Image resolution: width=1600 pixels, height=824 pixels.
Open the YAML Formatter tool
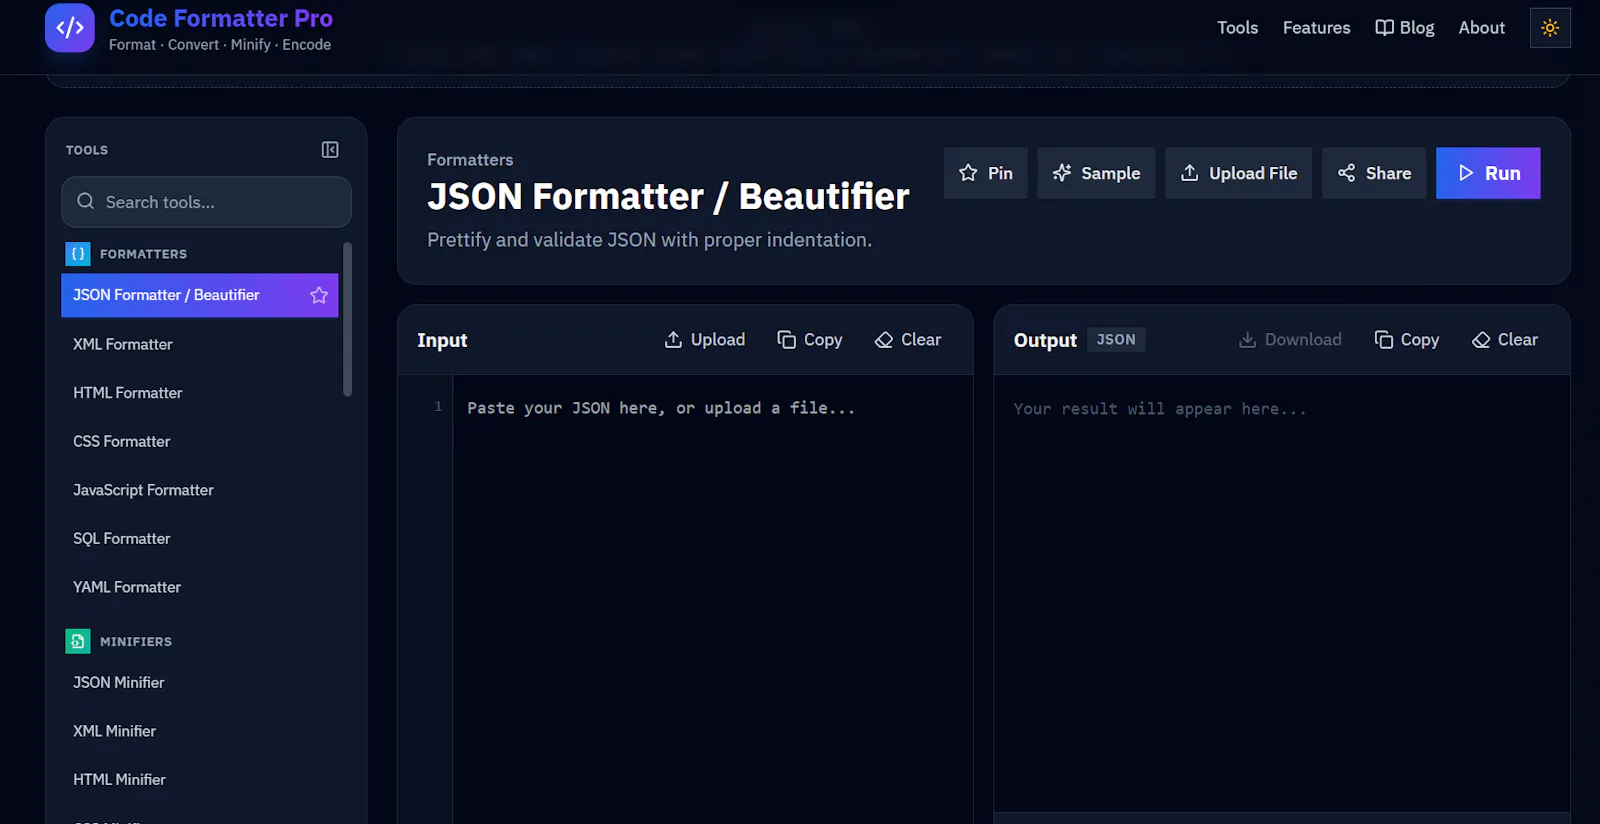200,587
